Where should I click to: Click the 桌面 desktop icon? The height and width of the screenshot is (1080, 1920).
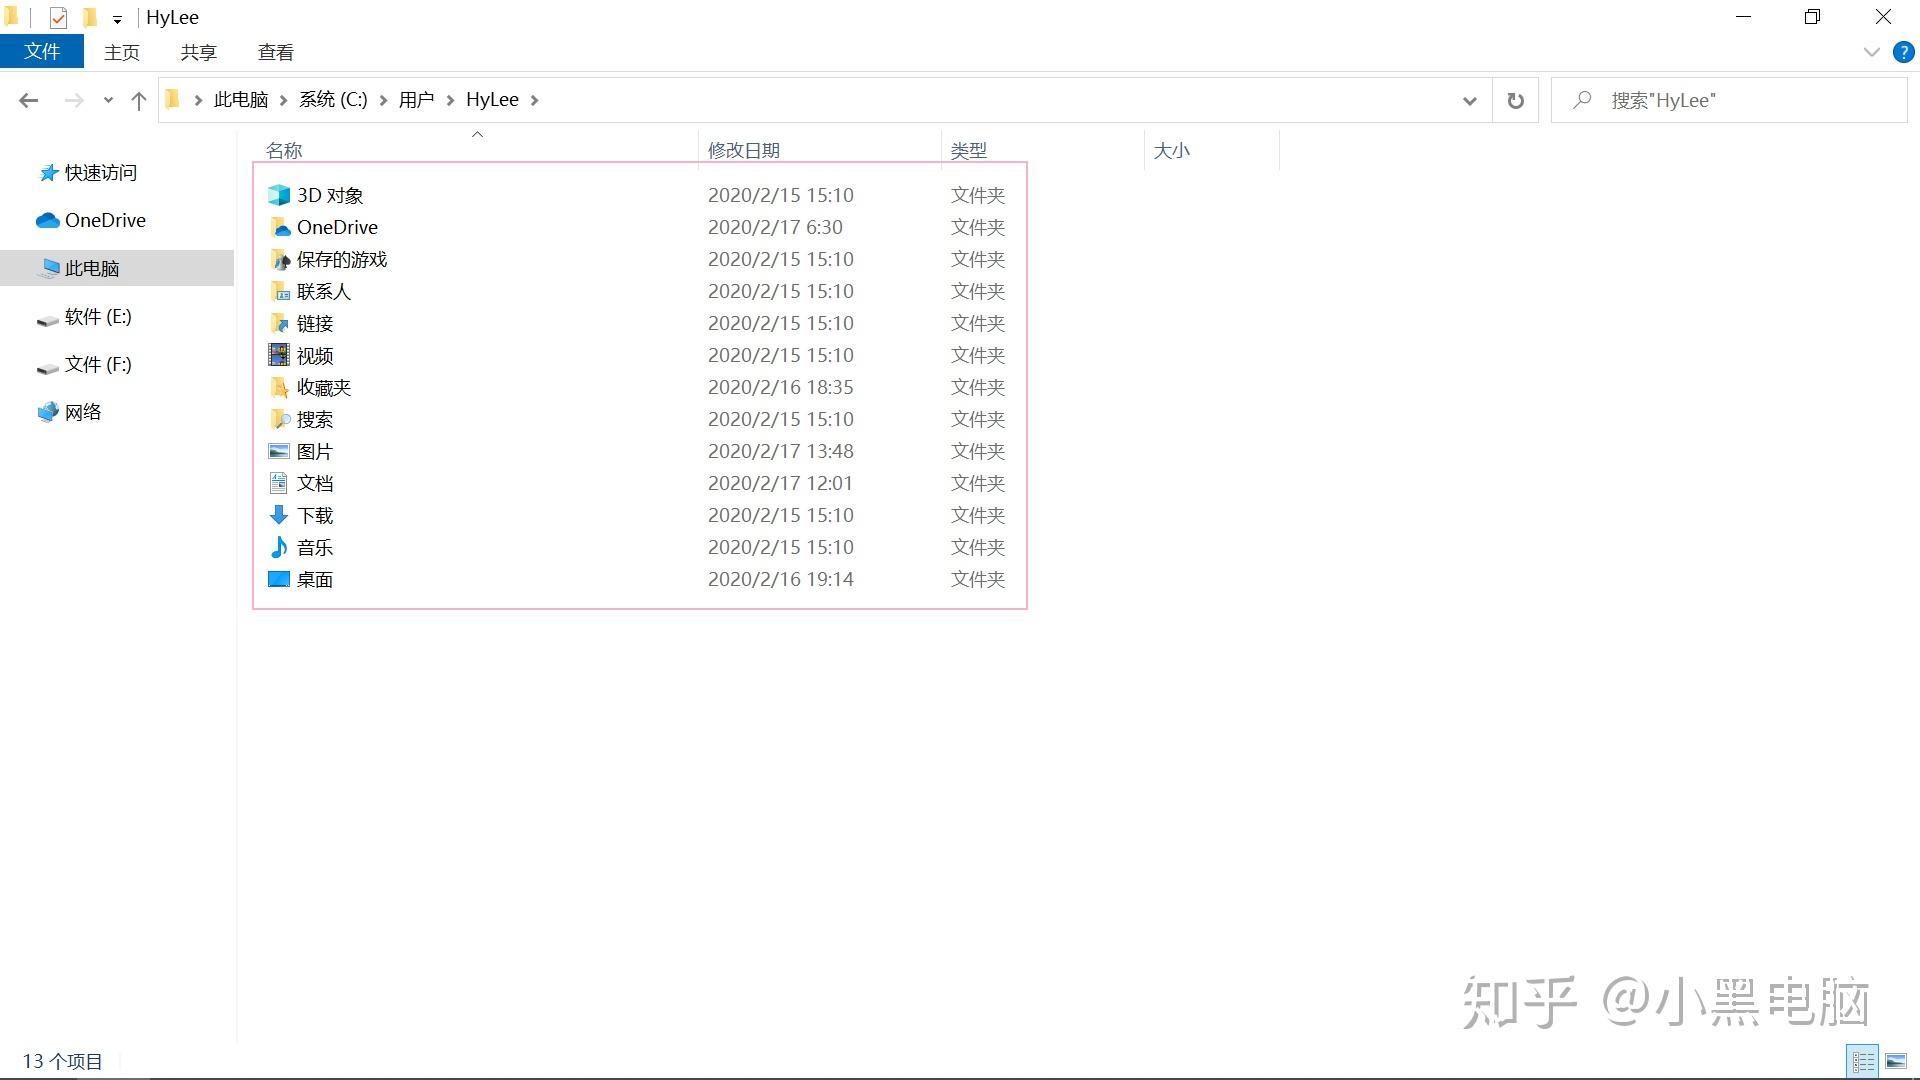(279, 579)
